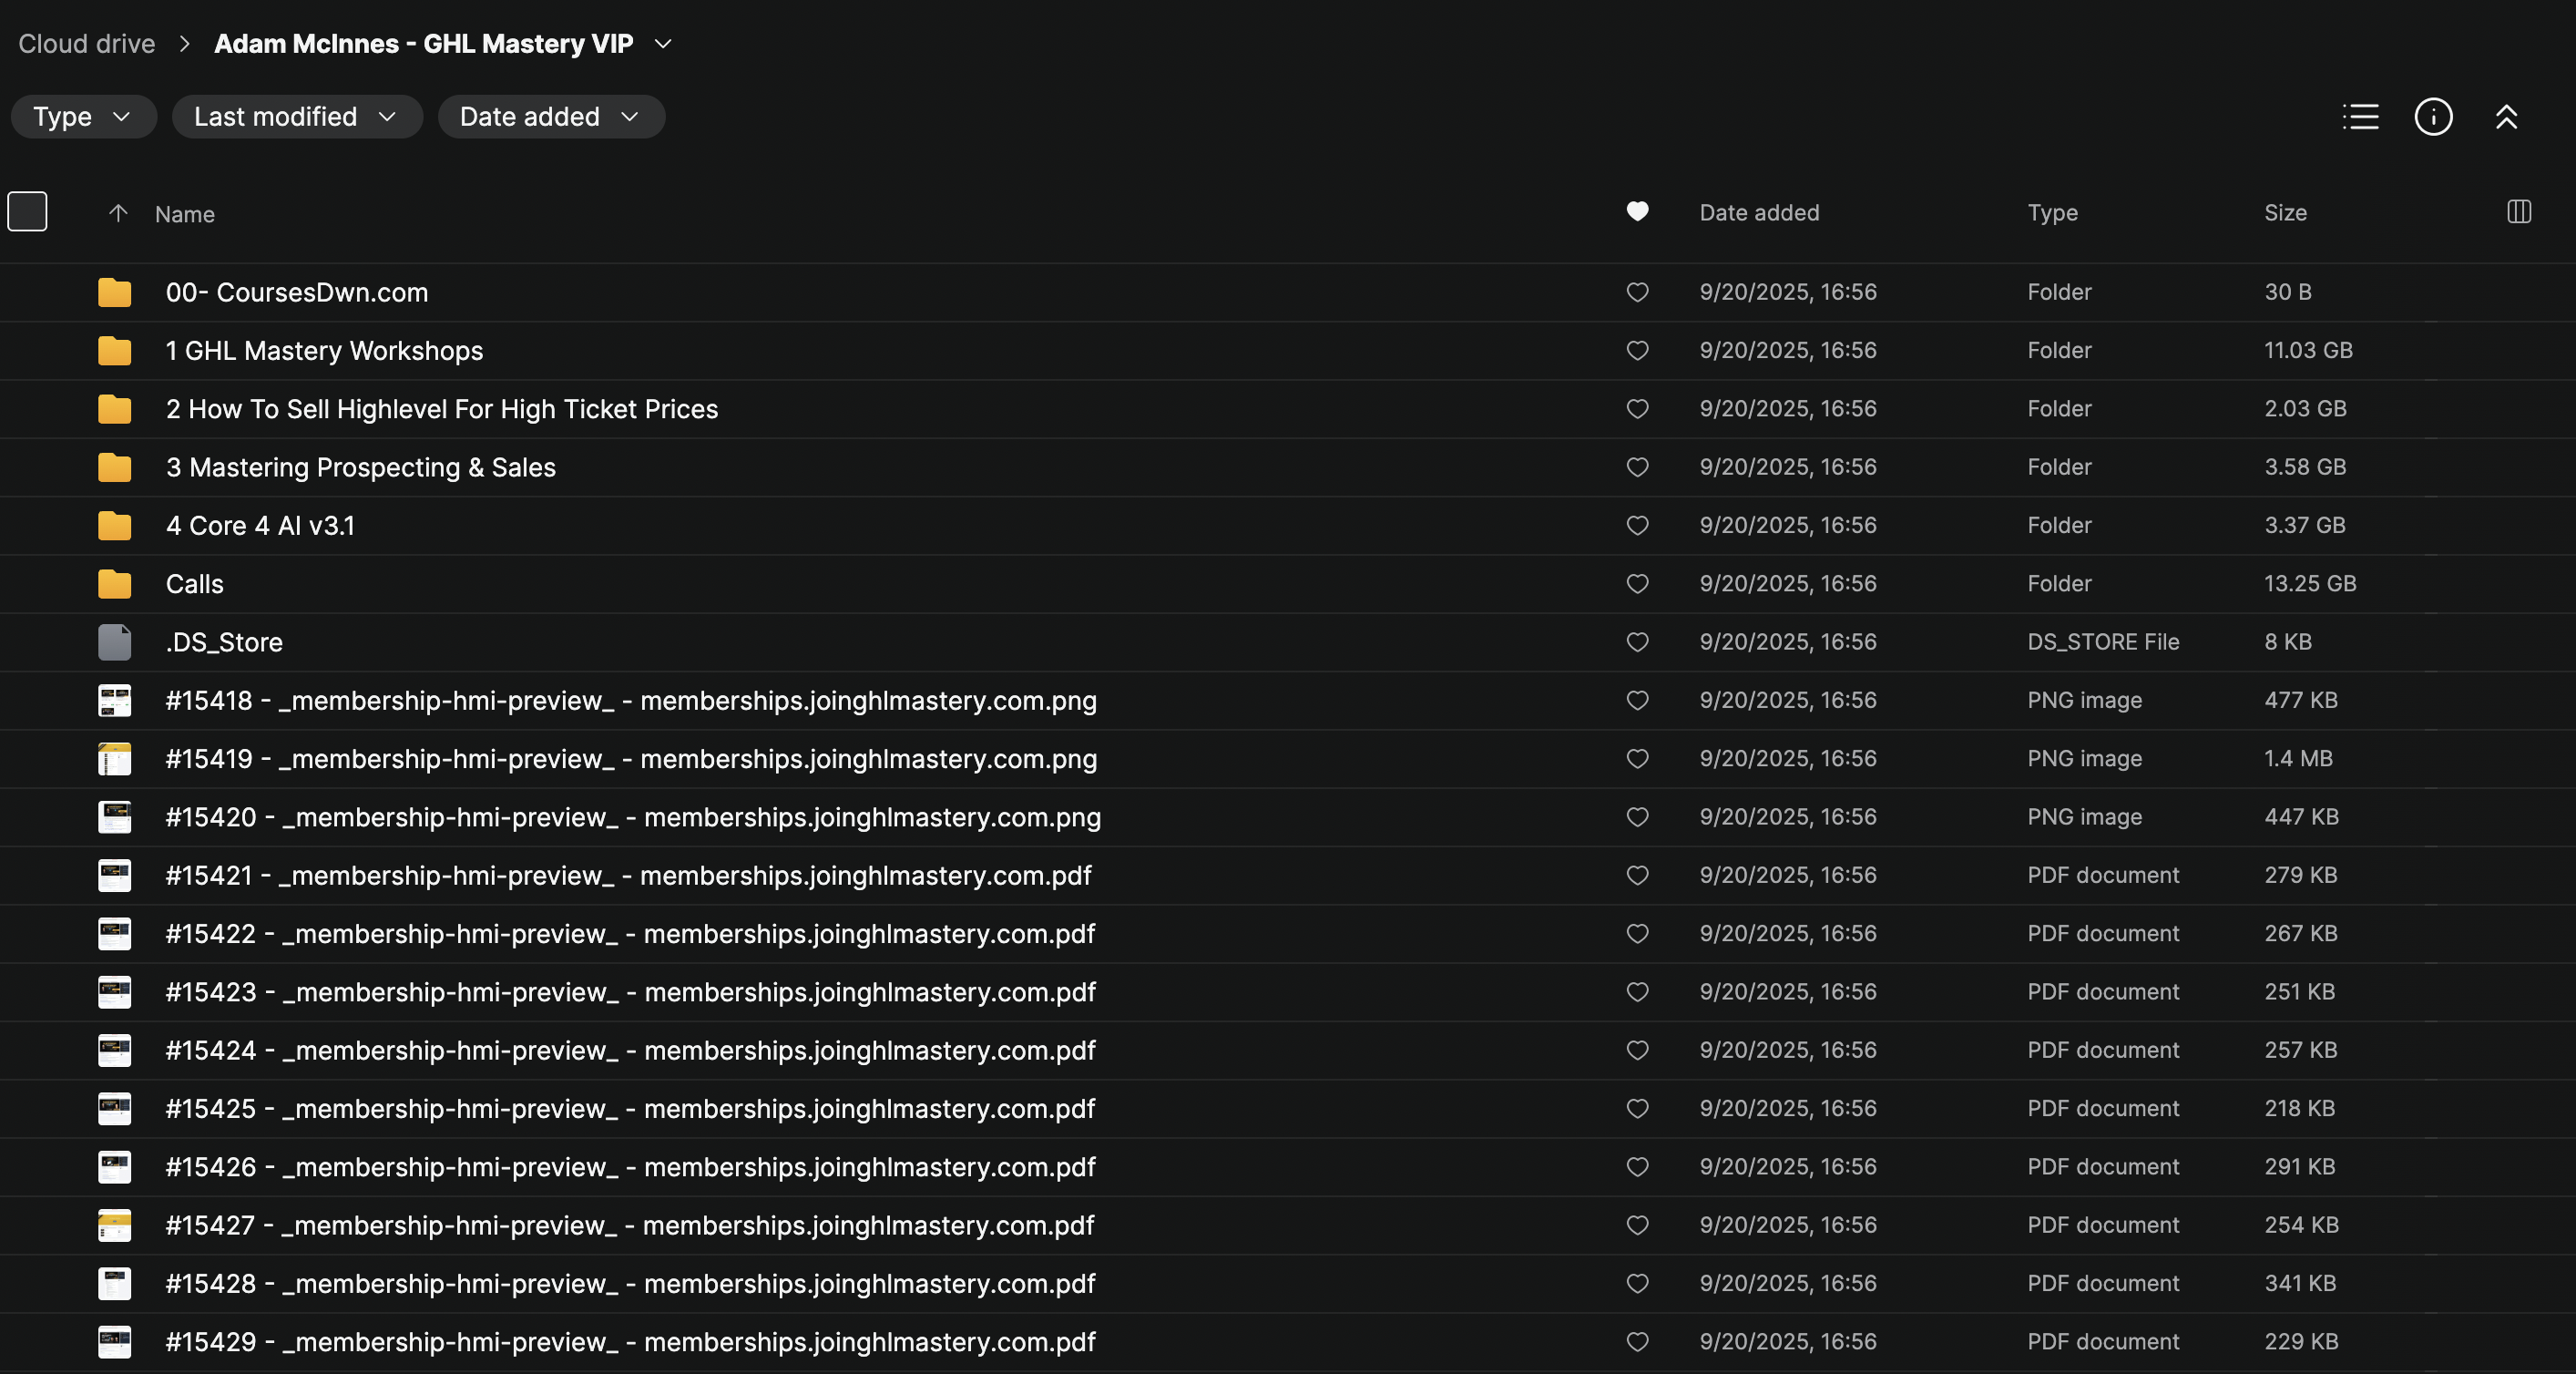Sort by favorites heart header
Viewport: 2576px width, 1374px height.
pyautogui.click(x=1637, y=211)
